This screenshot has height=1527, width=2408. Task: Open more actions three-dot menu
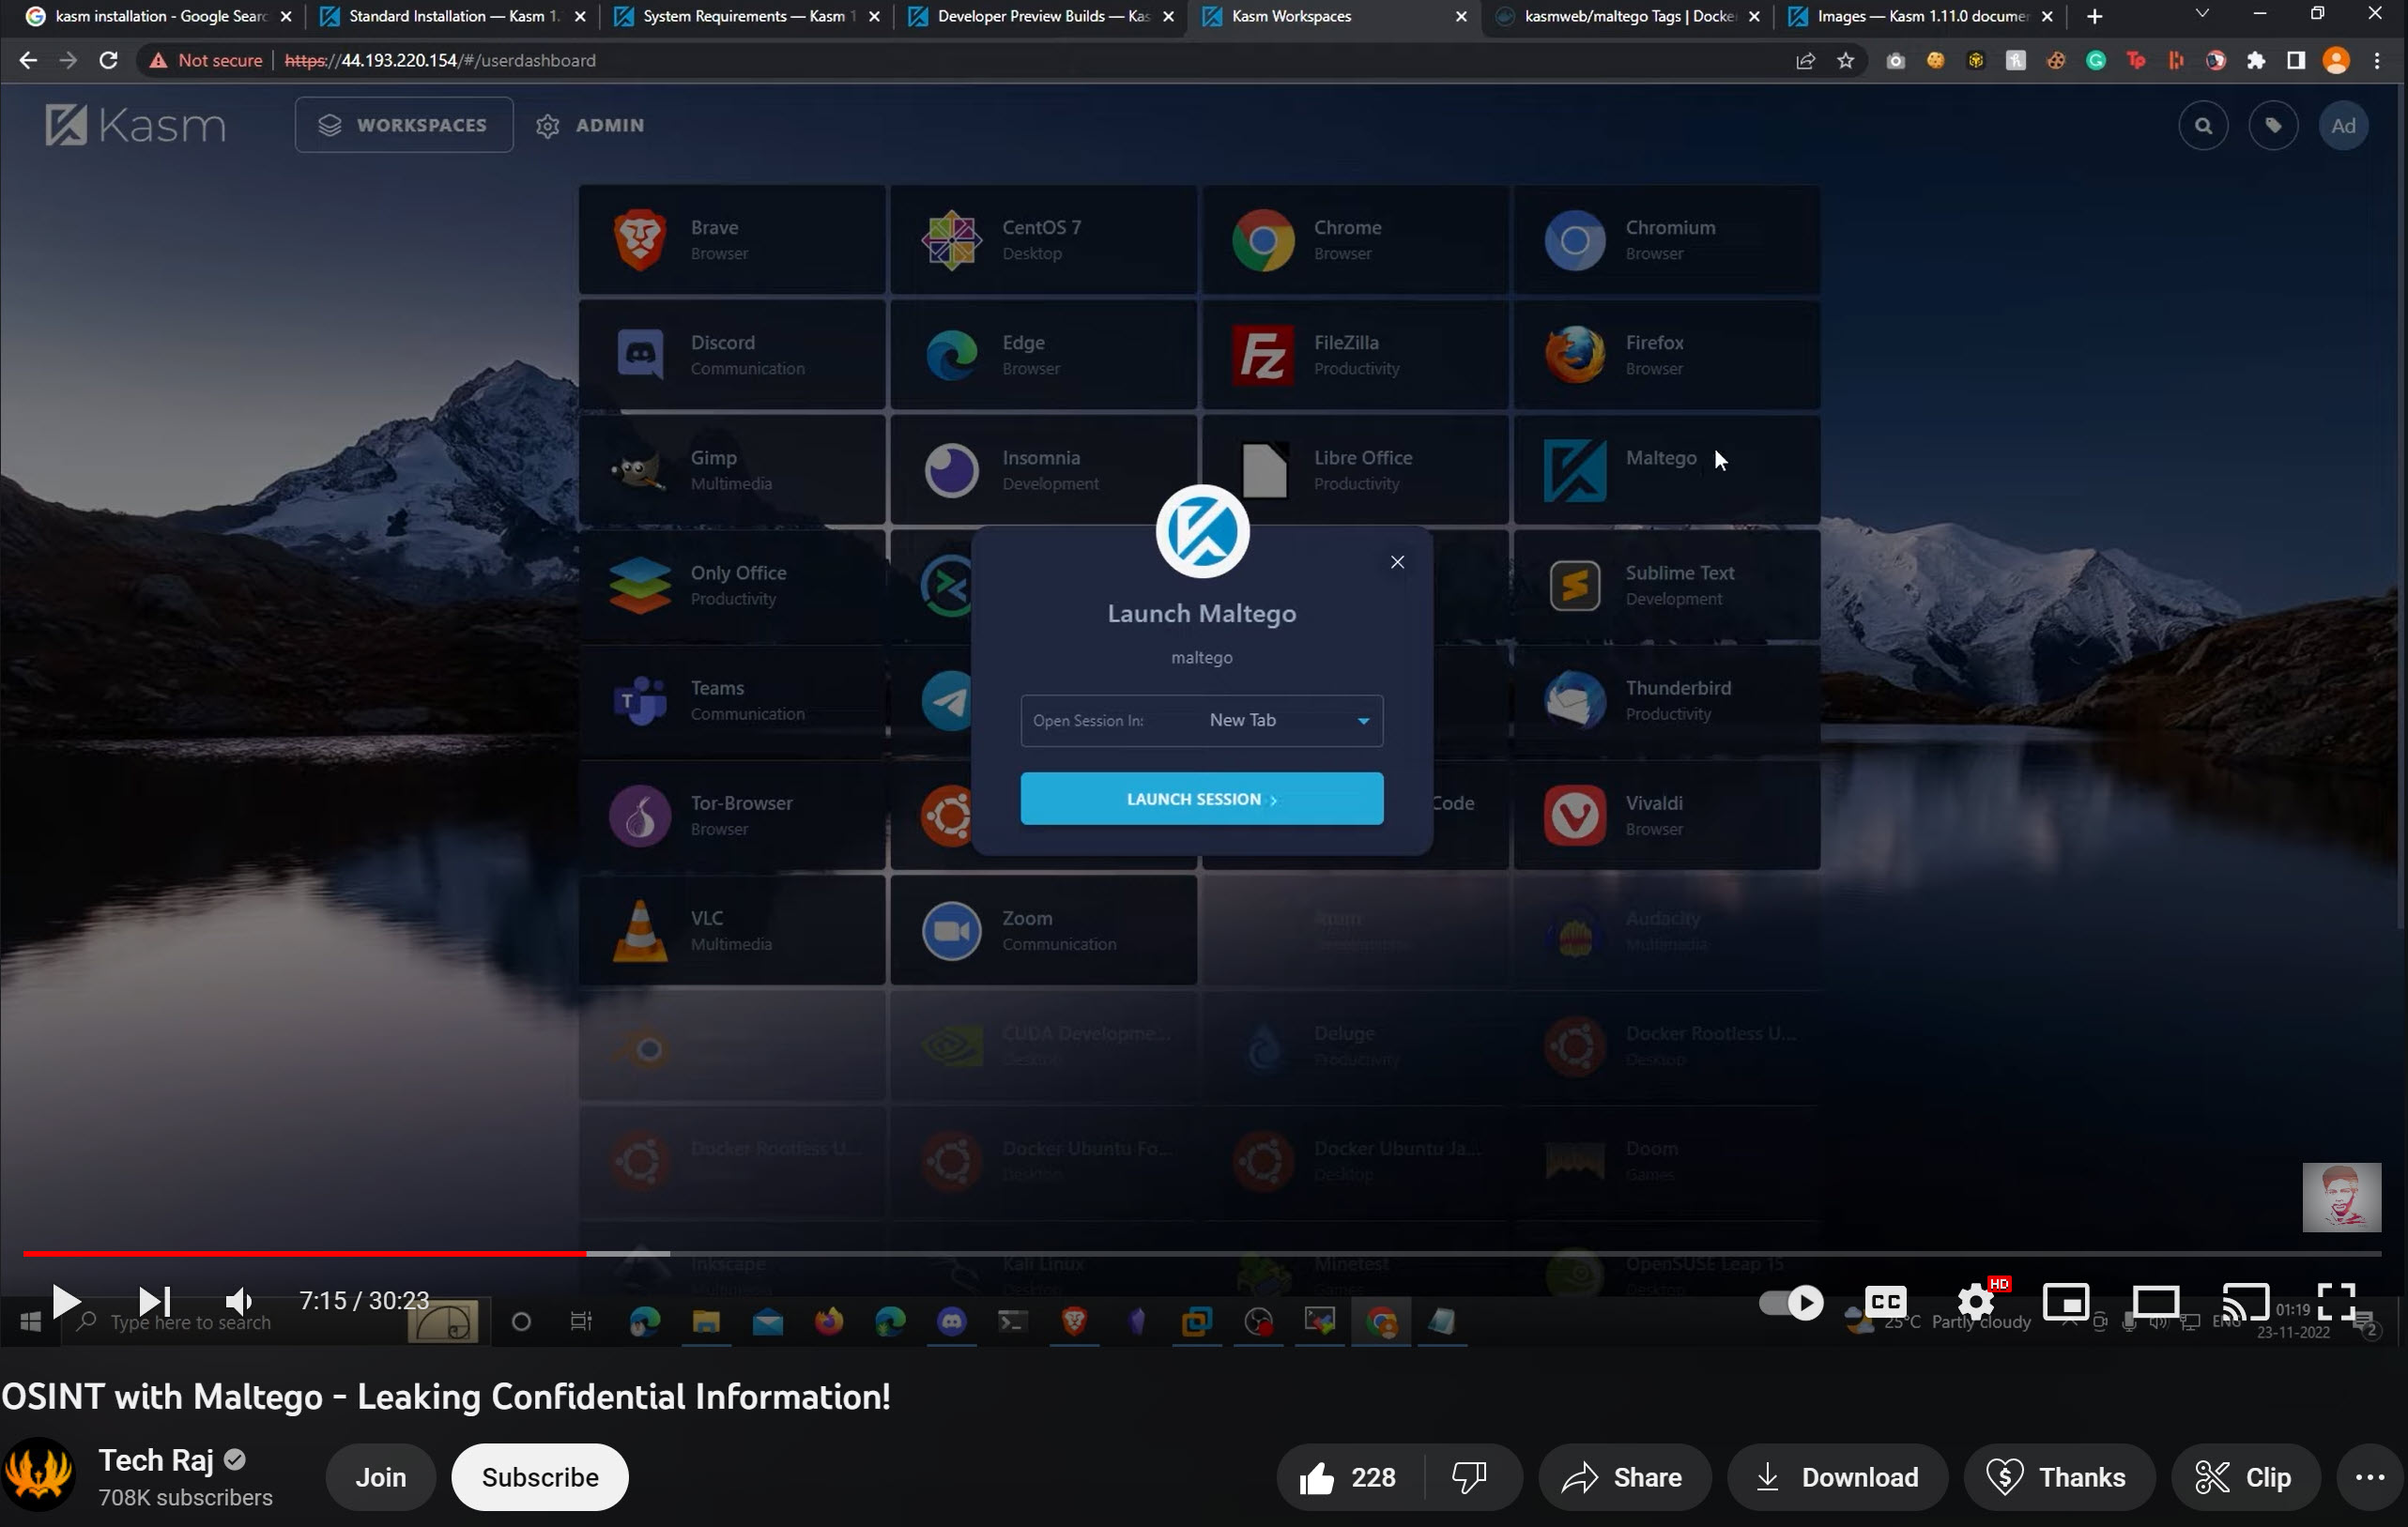pos(2369,1477)
